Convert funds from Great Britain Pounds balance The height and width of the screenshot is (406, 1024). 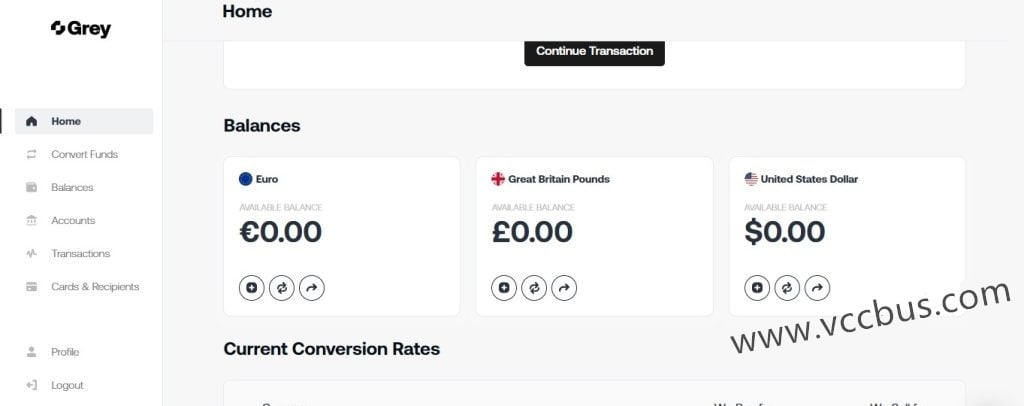click(x=534, y=287)
